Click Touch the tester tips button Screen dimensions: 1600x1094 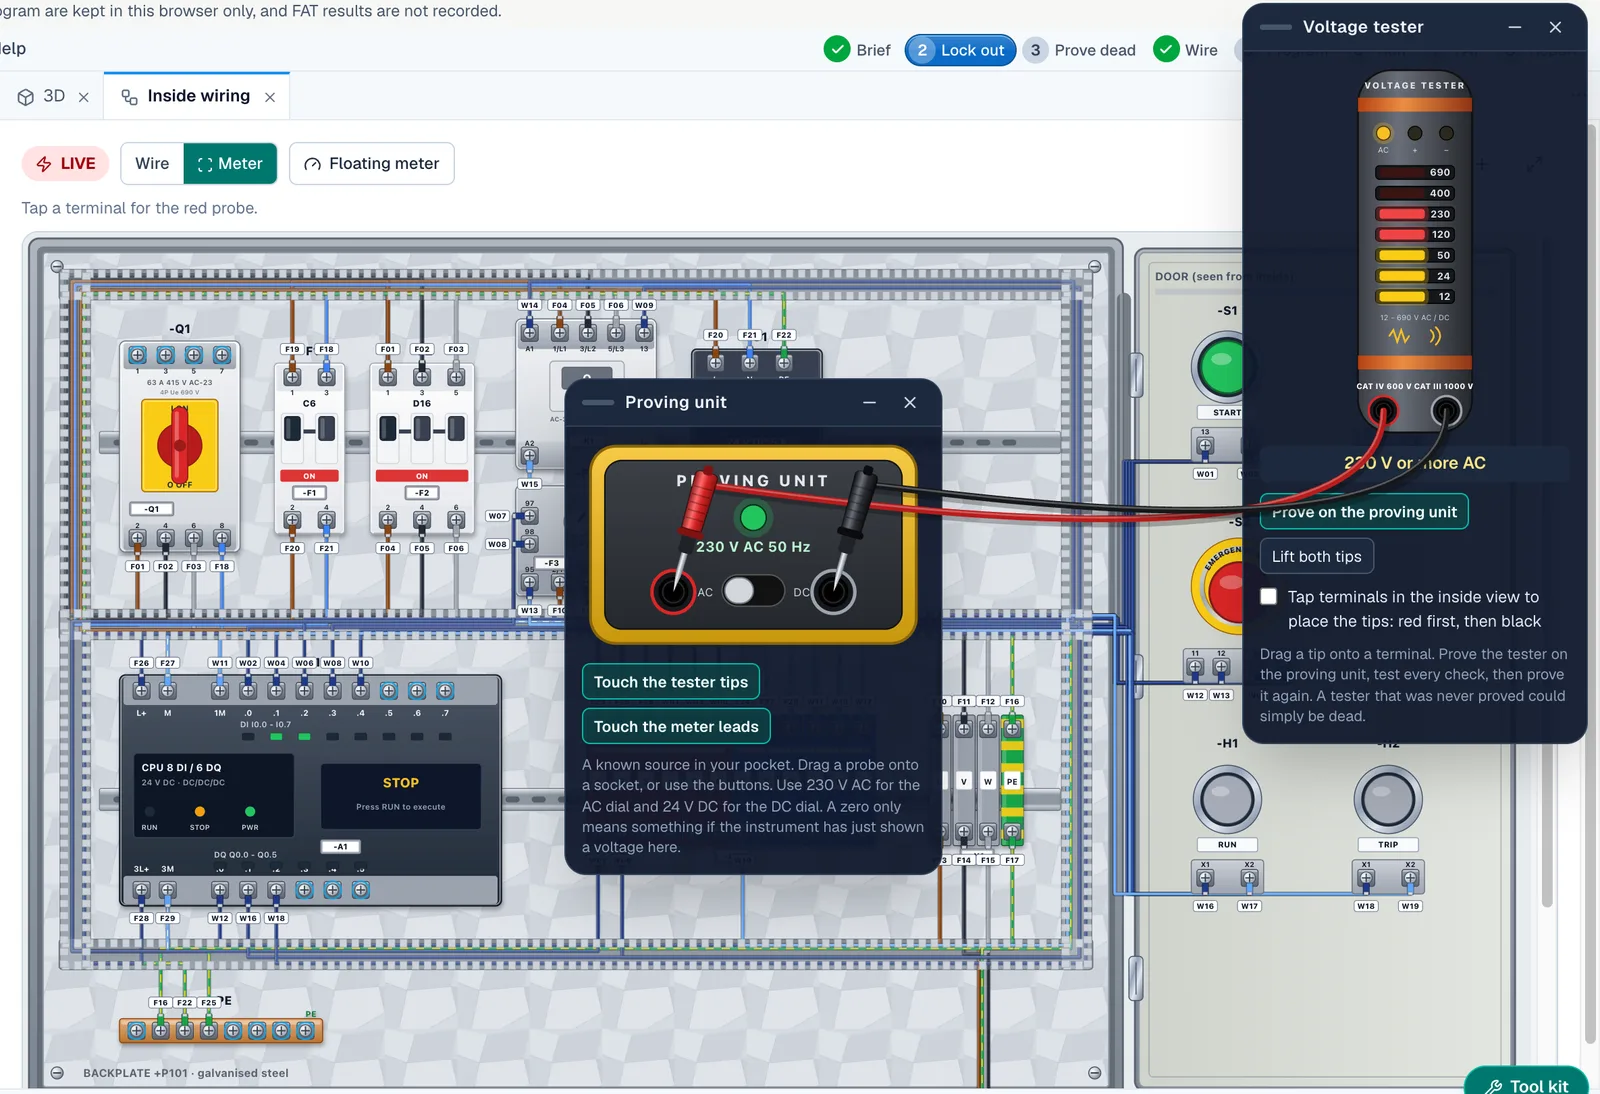click(671, 682)
